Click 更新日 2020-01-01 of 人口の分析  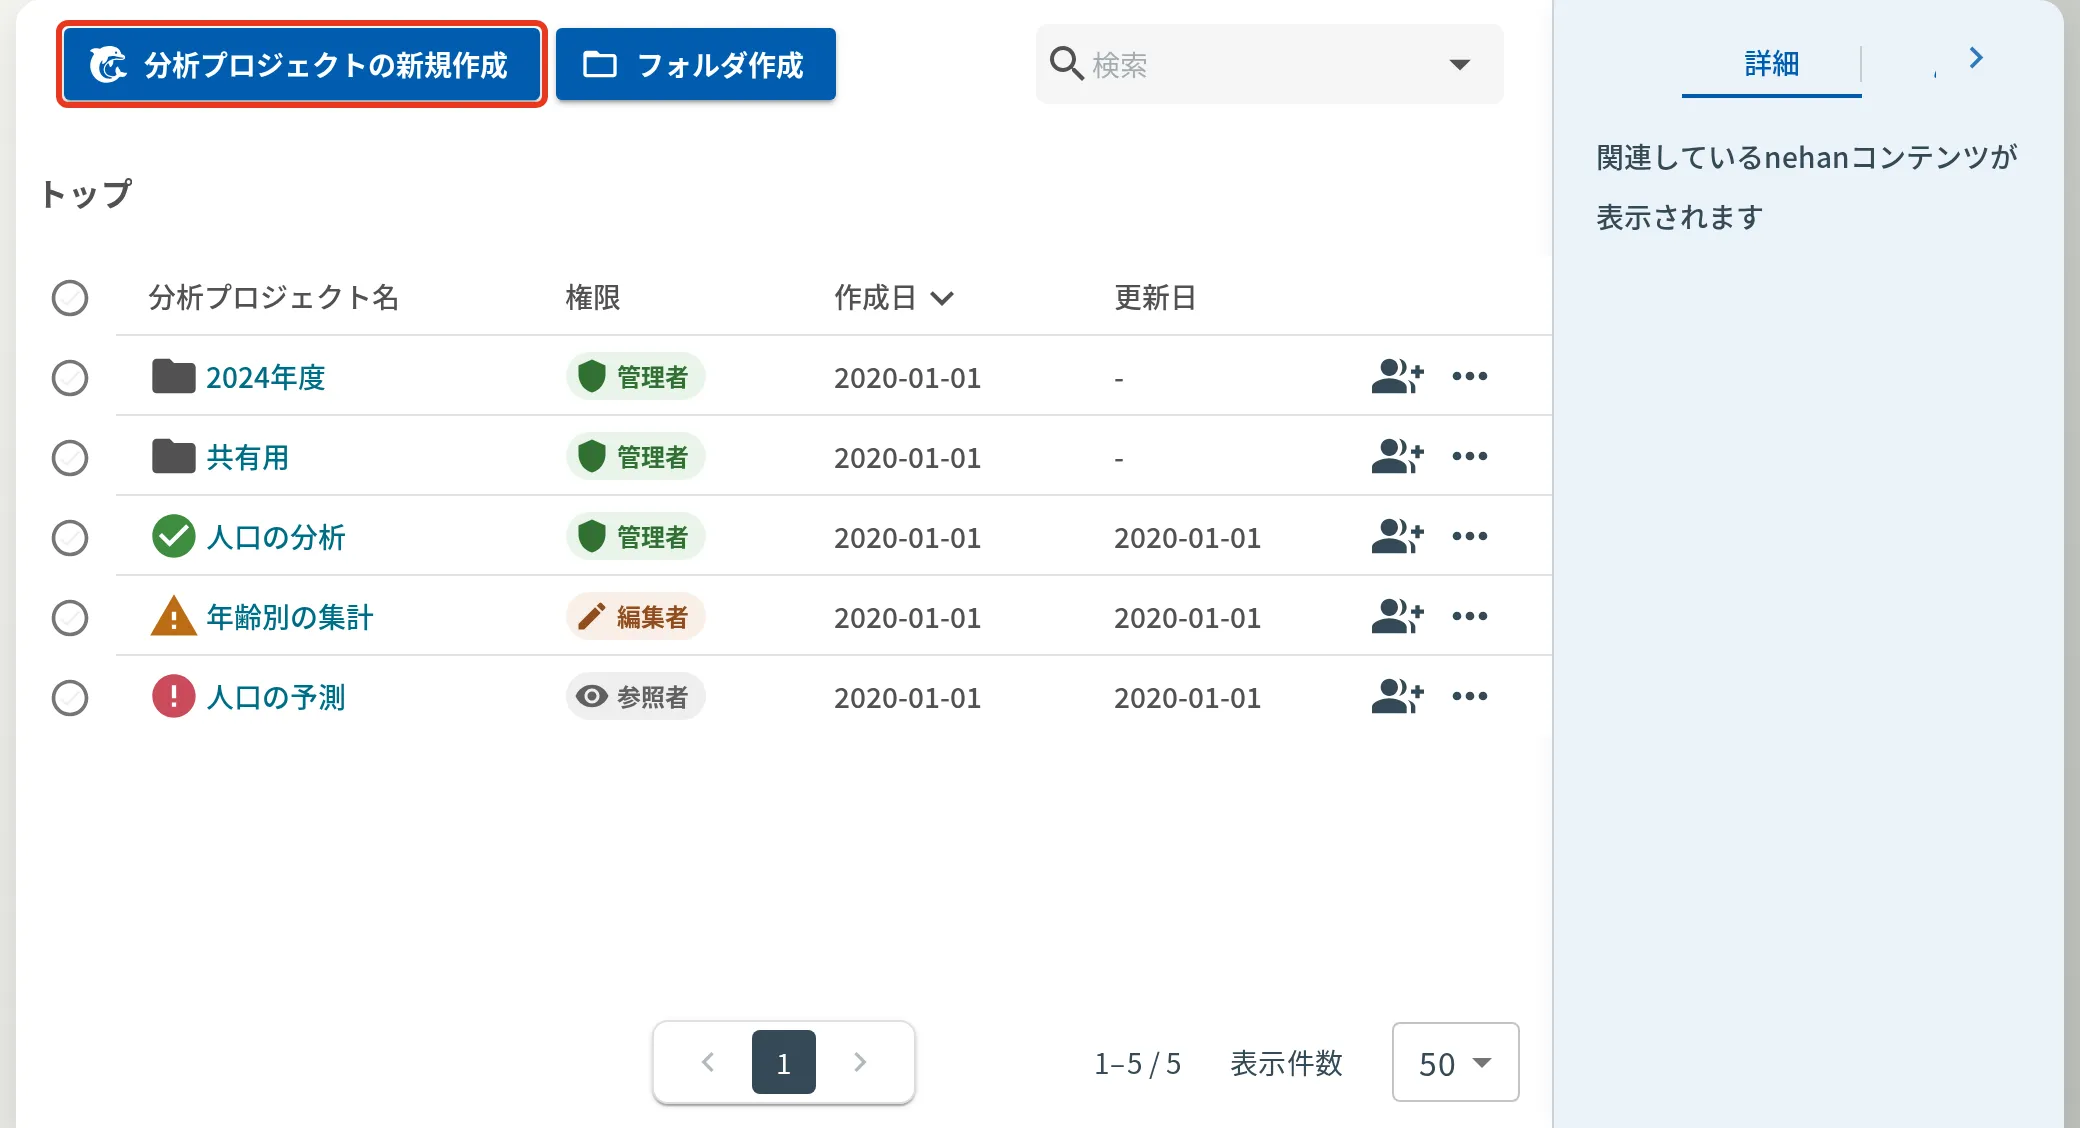[x=1187, y=538]
